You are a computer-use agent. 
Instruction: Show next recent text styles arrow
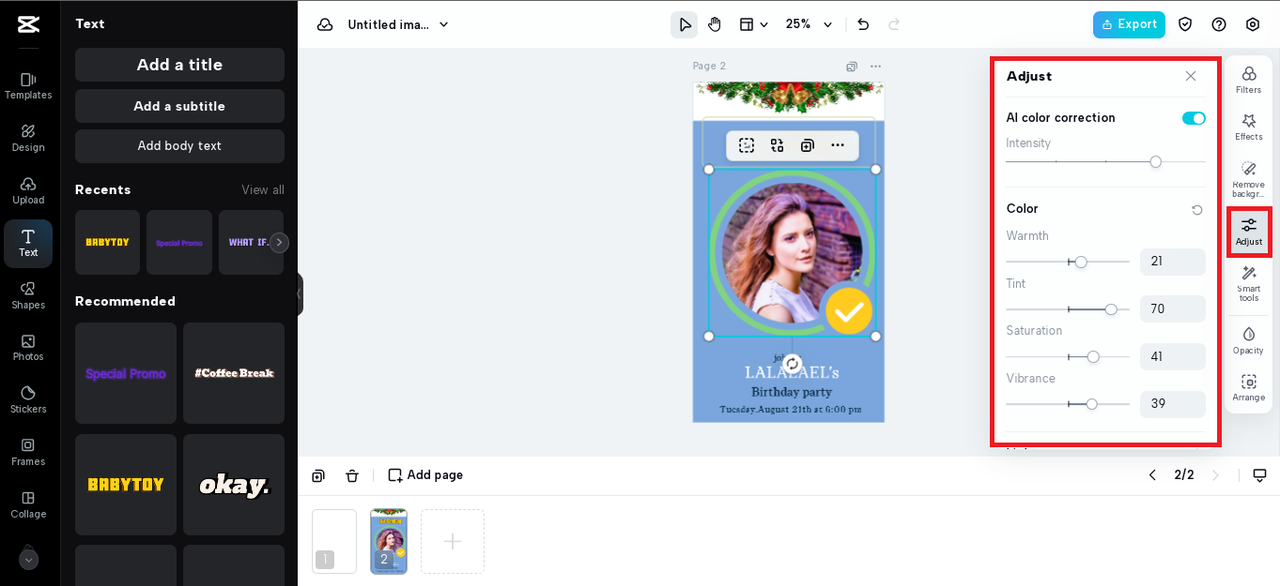pos(279,242)
